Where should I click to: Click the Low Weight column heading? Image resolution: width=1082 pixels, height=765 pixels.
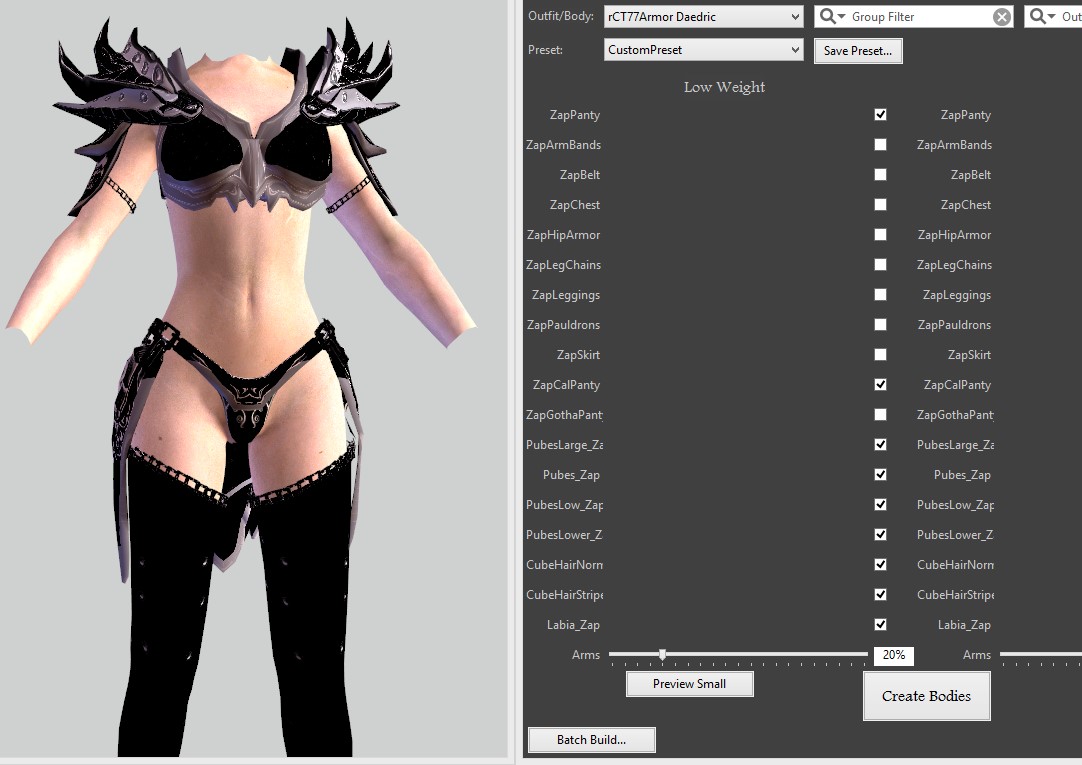click(x=725, y=87)
